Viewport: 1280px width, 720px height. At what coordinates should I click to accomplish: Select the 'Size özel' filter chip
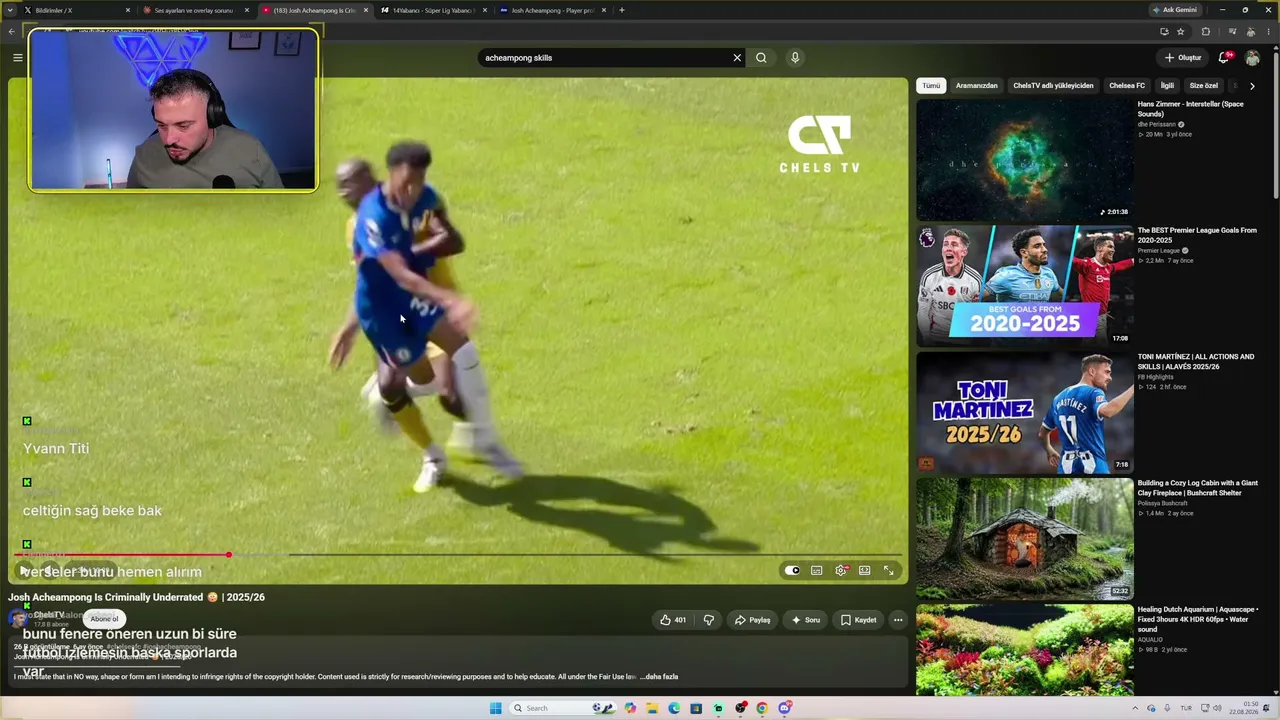(x=1204, y=86)
